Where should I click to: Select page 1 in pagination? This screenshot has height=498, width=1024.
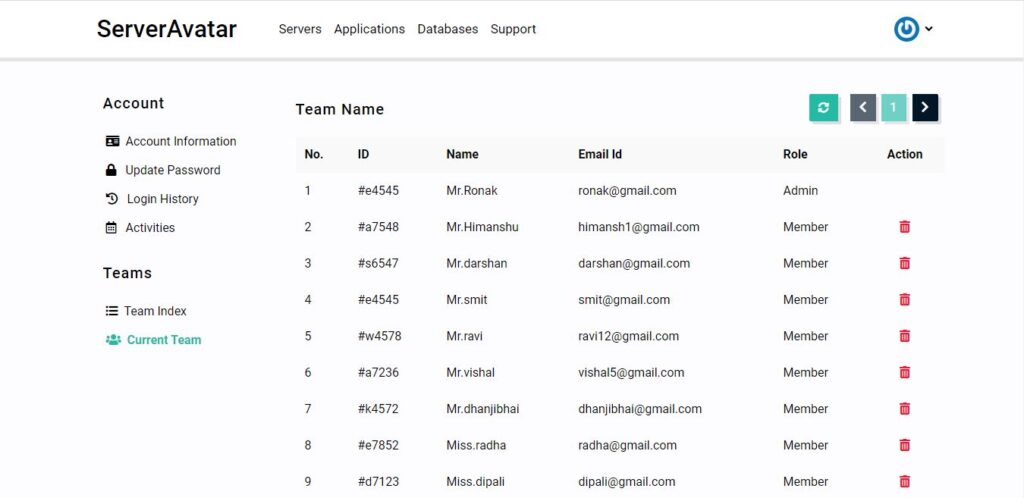pyautogui.click(x=893, y=108)
